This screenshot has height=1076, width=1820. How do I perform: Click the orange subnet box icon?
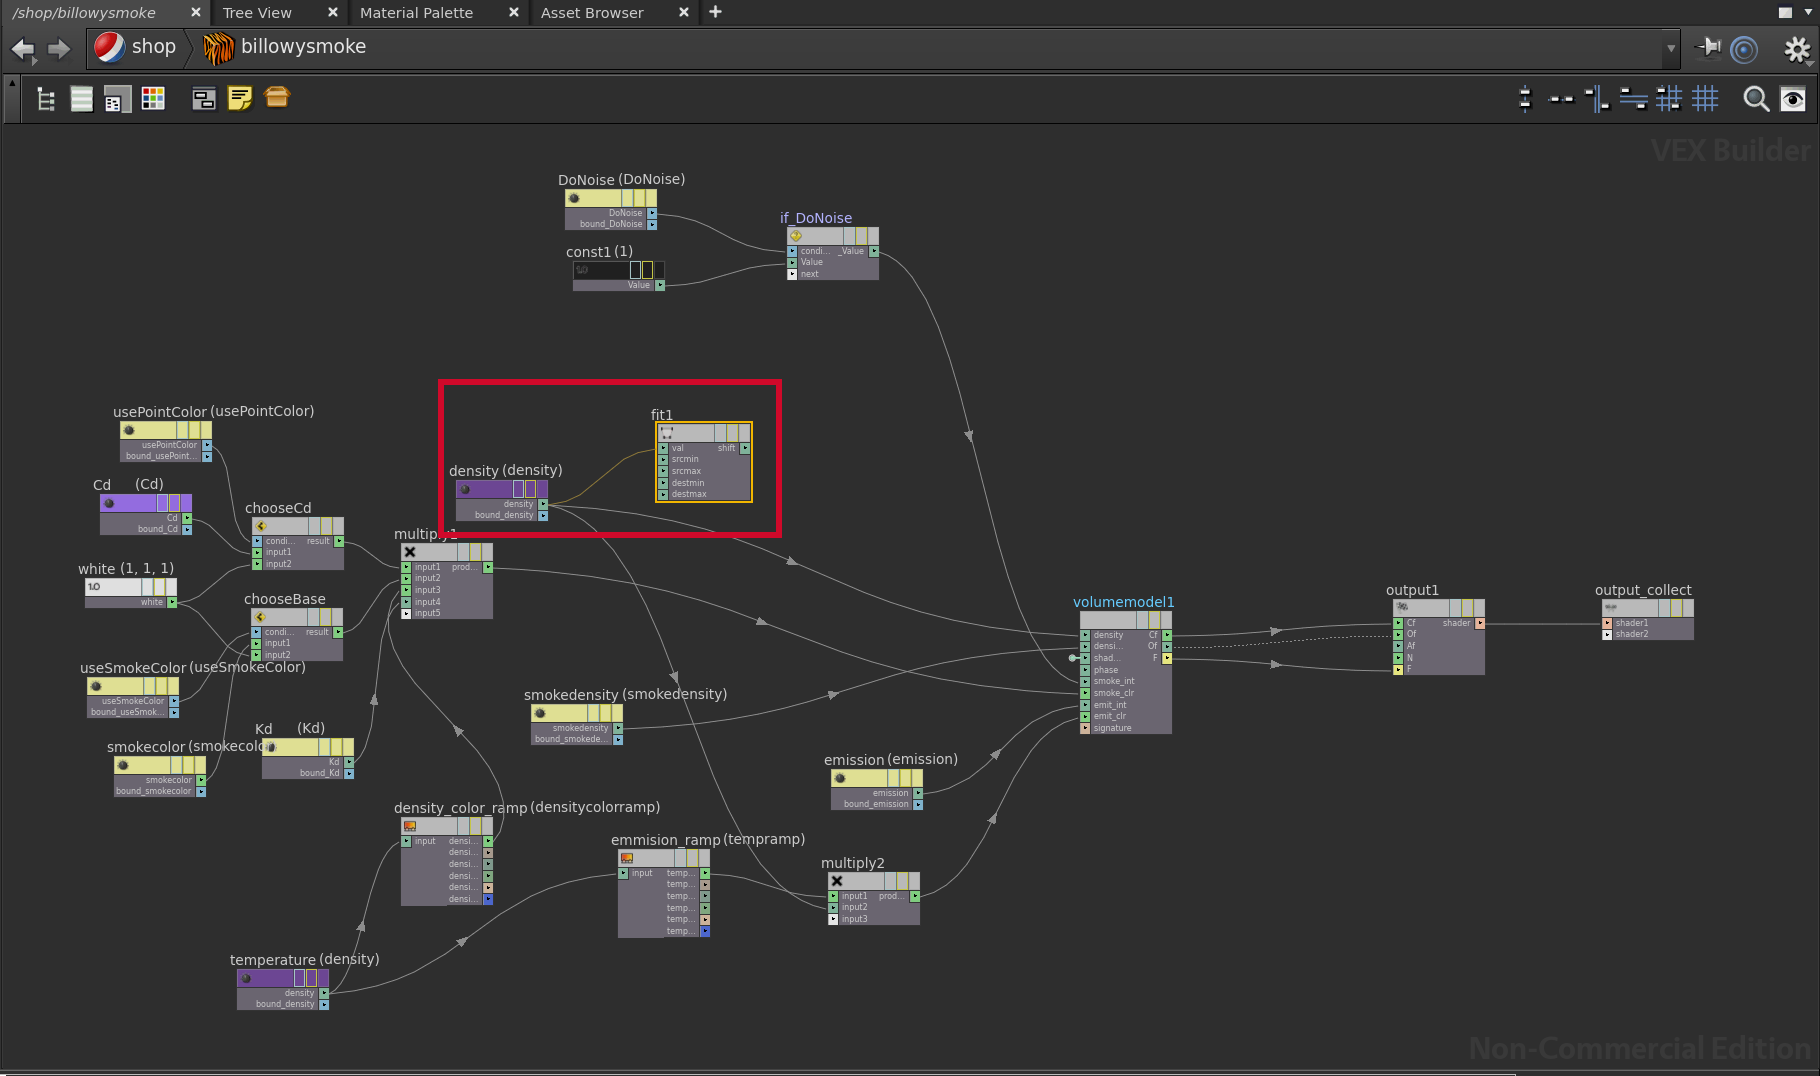tap(277, 97)
